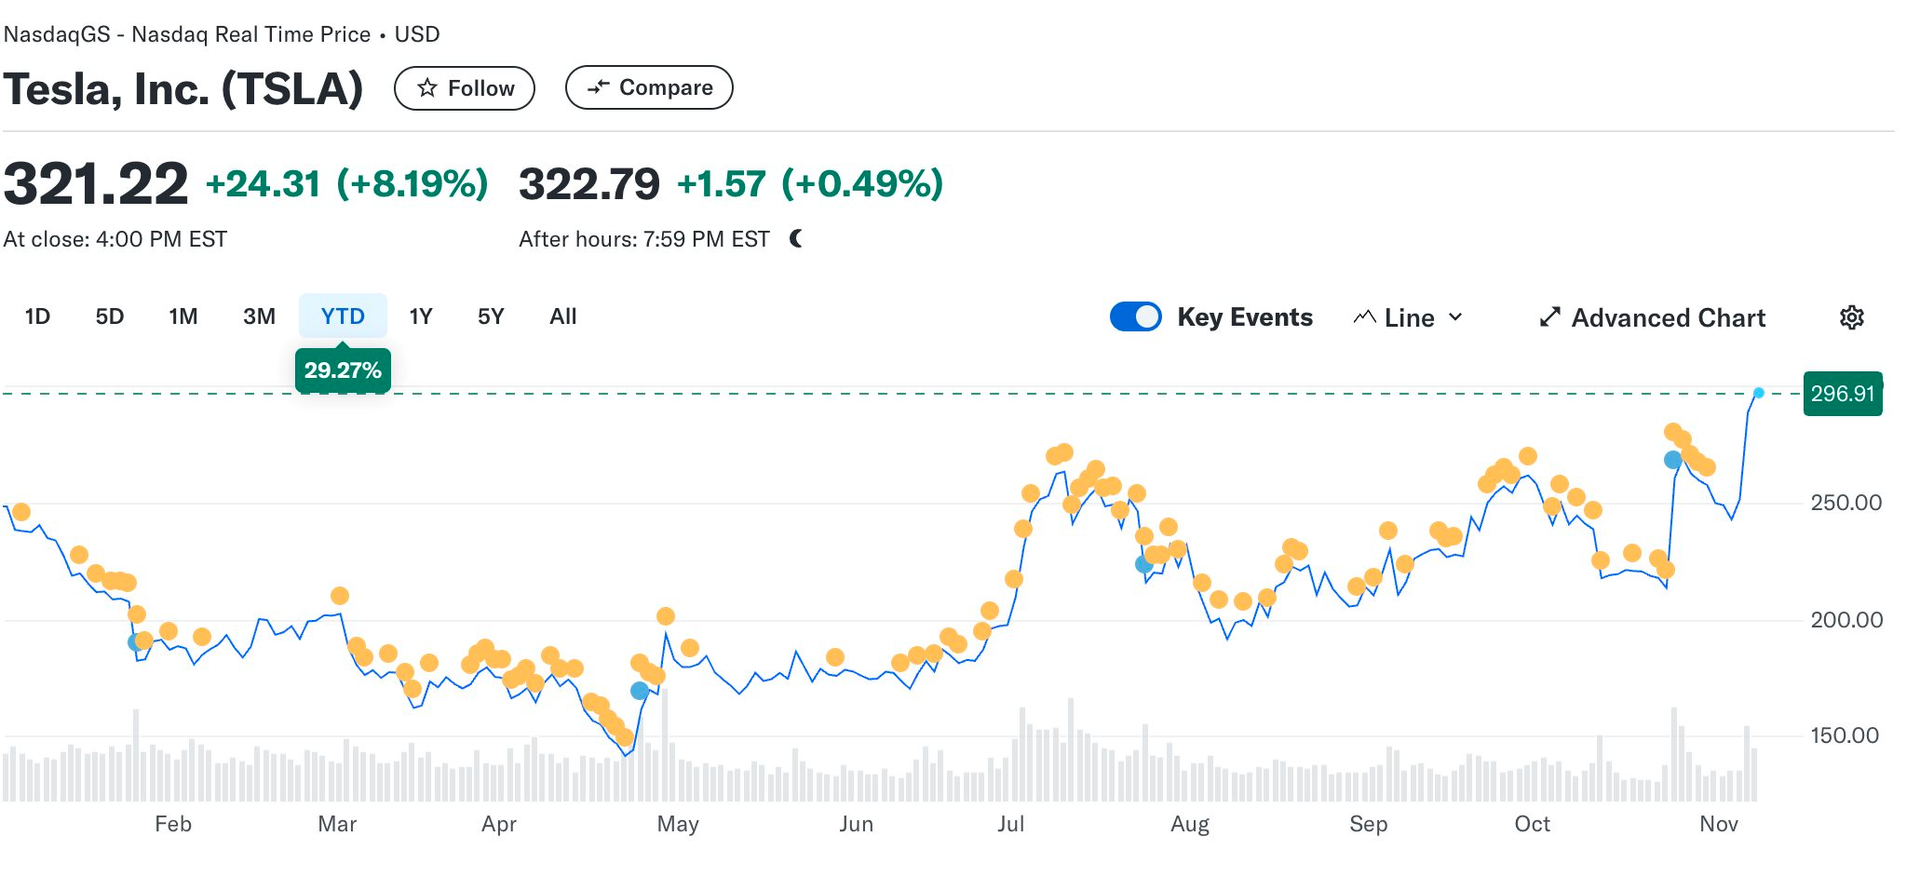Click the 296.91 price label on axis
Image resolution: width=1920 pixels, height=875 pixels.
pyautogui.click(x=1842, y=394)
